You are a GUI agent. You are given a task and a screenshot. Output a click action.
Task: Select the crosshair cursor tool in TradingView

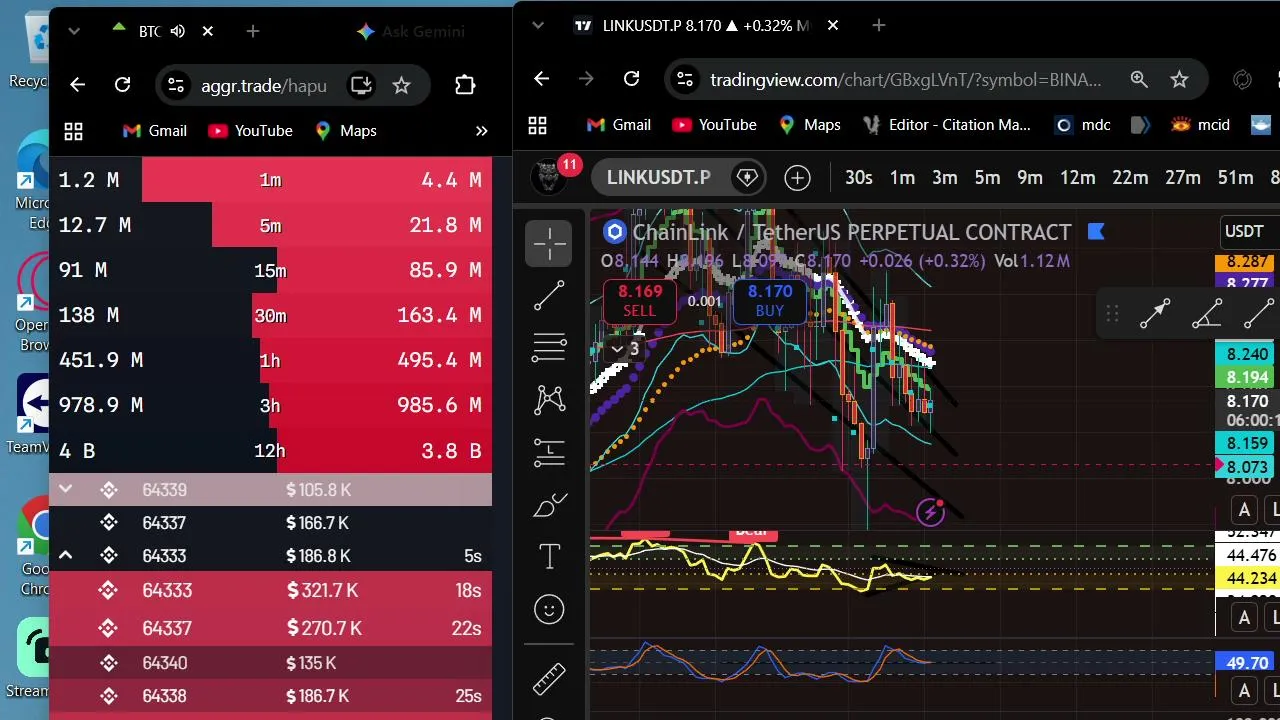click(549, 244)
